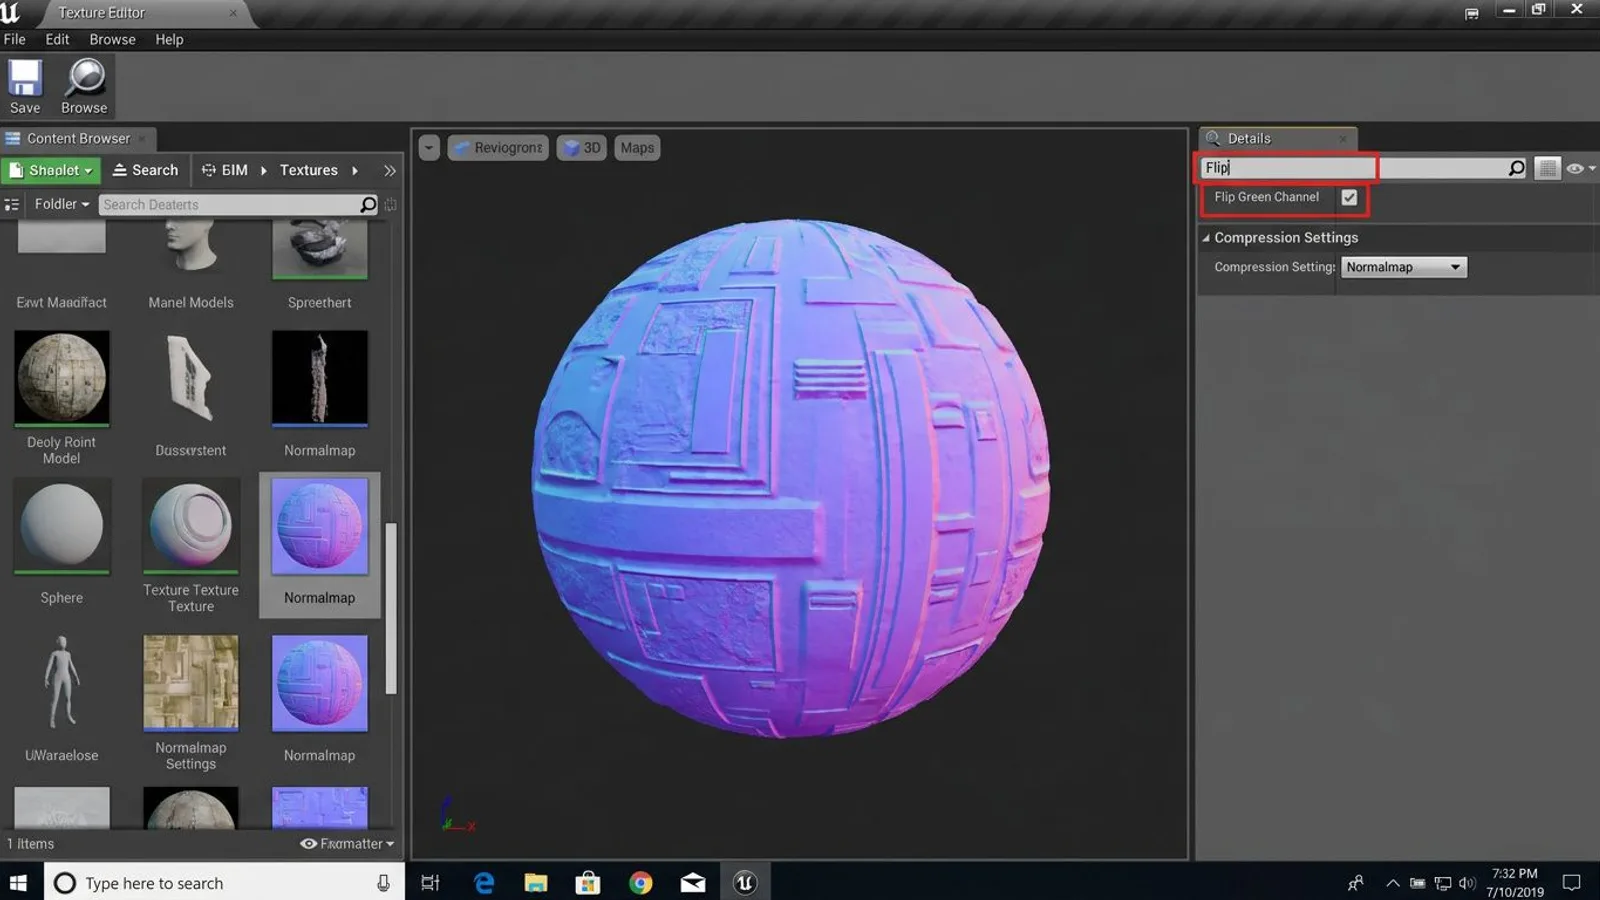Click the microphone icon in Windows search
Screen dimensions: 1600x900
(x=383, y=883)
